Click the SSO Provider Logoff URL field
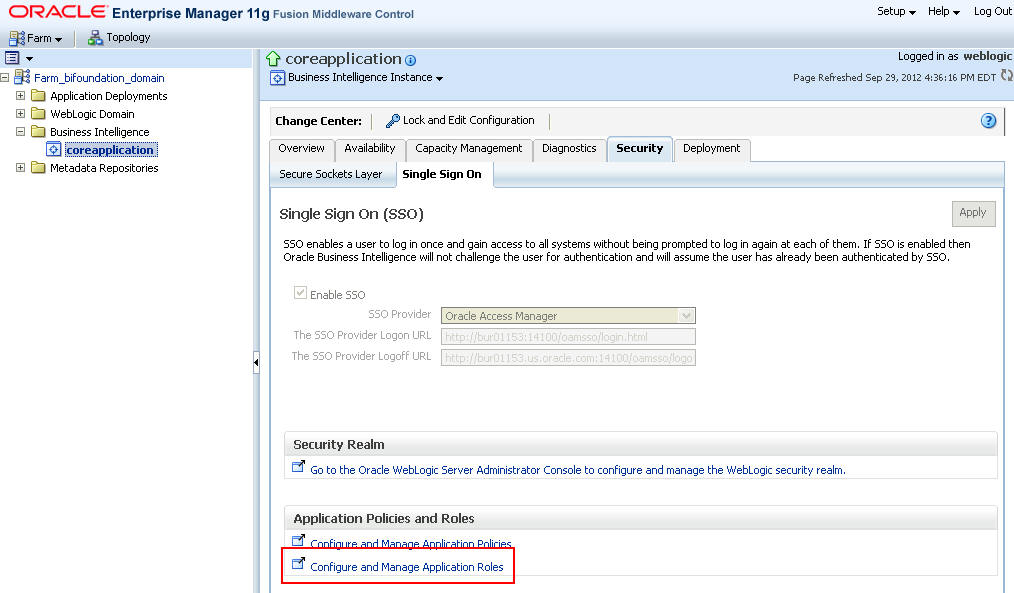This screenshot has width=1014, height=593. tap(568, 358)
